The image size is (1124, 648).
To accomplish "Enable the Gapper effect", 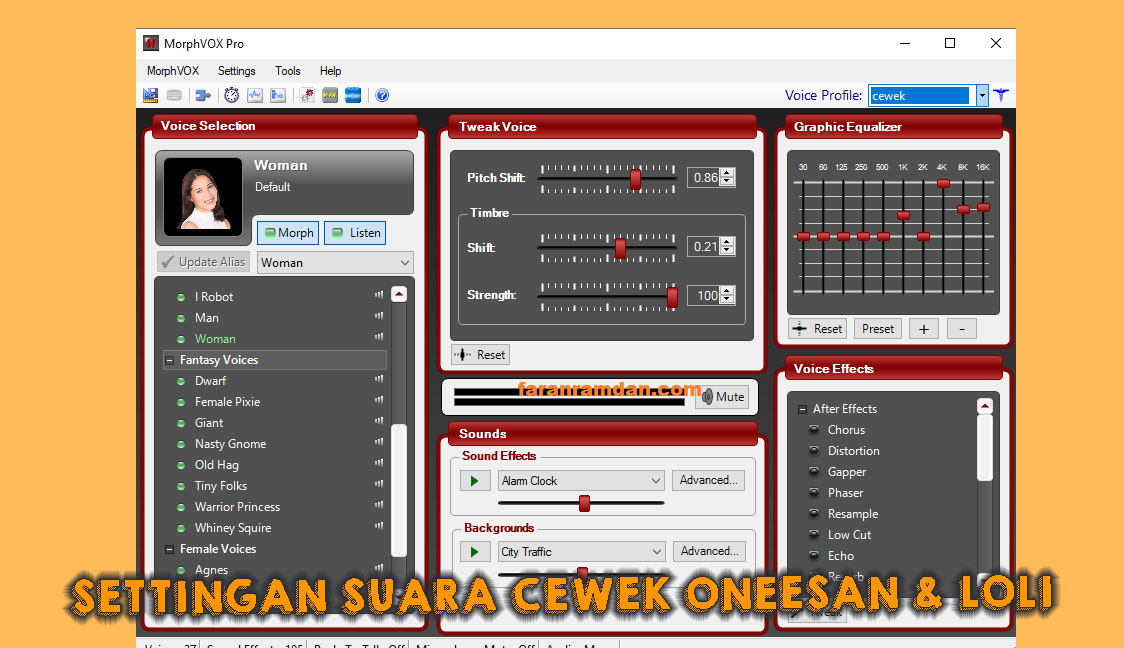I will [814, 472].
